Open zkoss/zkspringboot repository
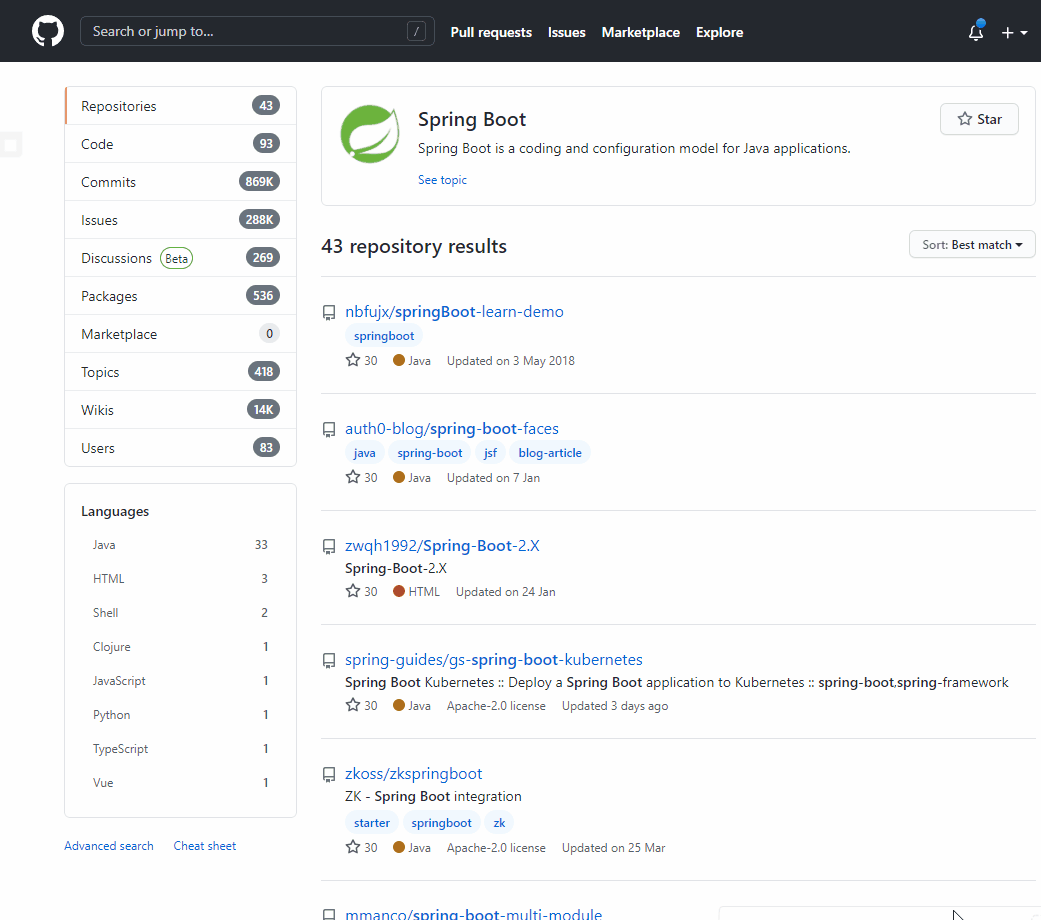1041x920 pixels. [x=414, y=774]
